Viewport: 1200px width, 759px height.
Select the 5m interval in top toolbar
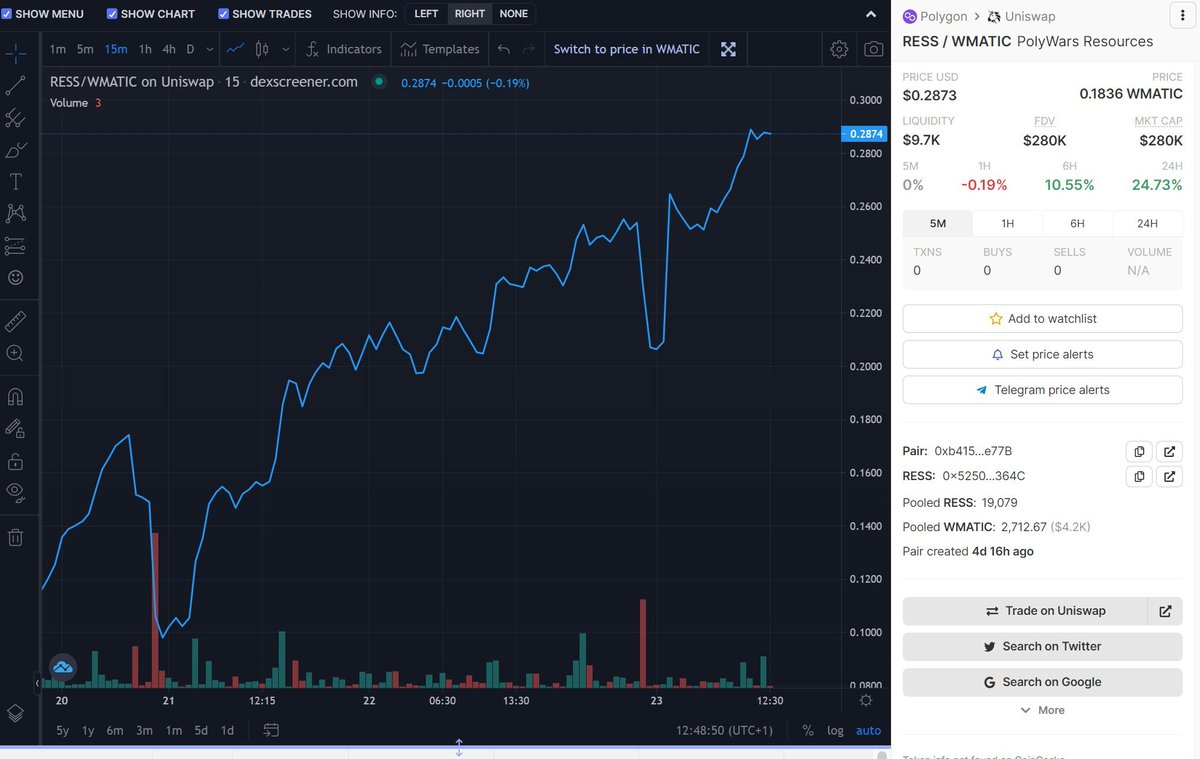pos(85,49)
